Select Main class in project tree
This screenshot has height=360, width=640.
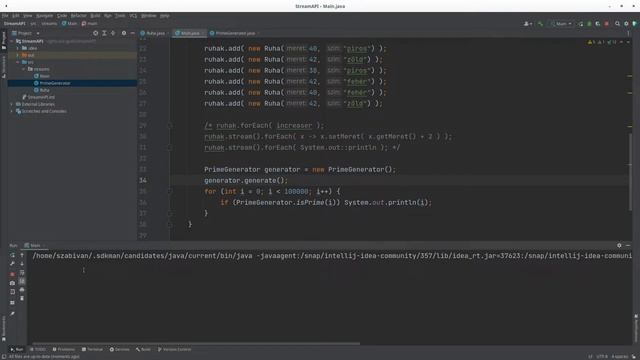coord(42,76)
